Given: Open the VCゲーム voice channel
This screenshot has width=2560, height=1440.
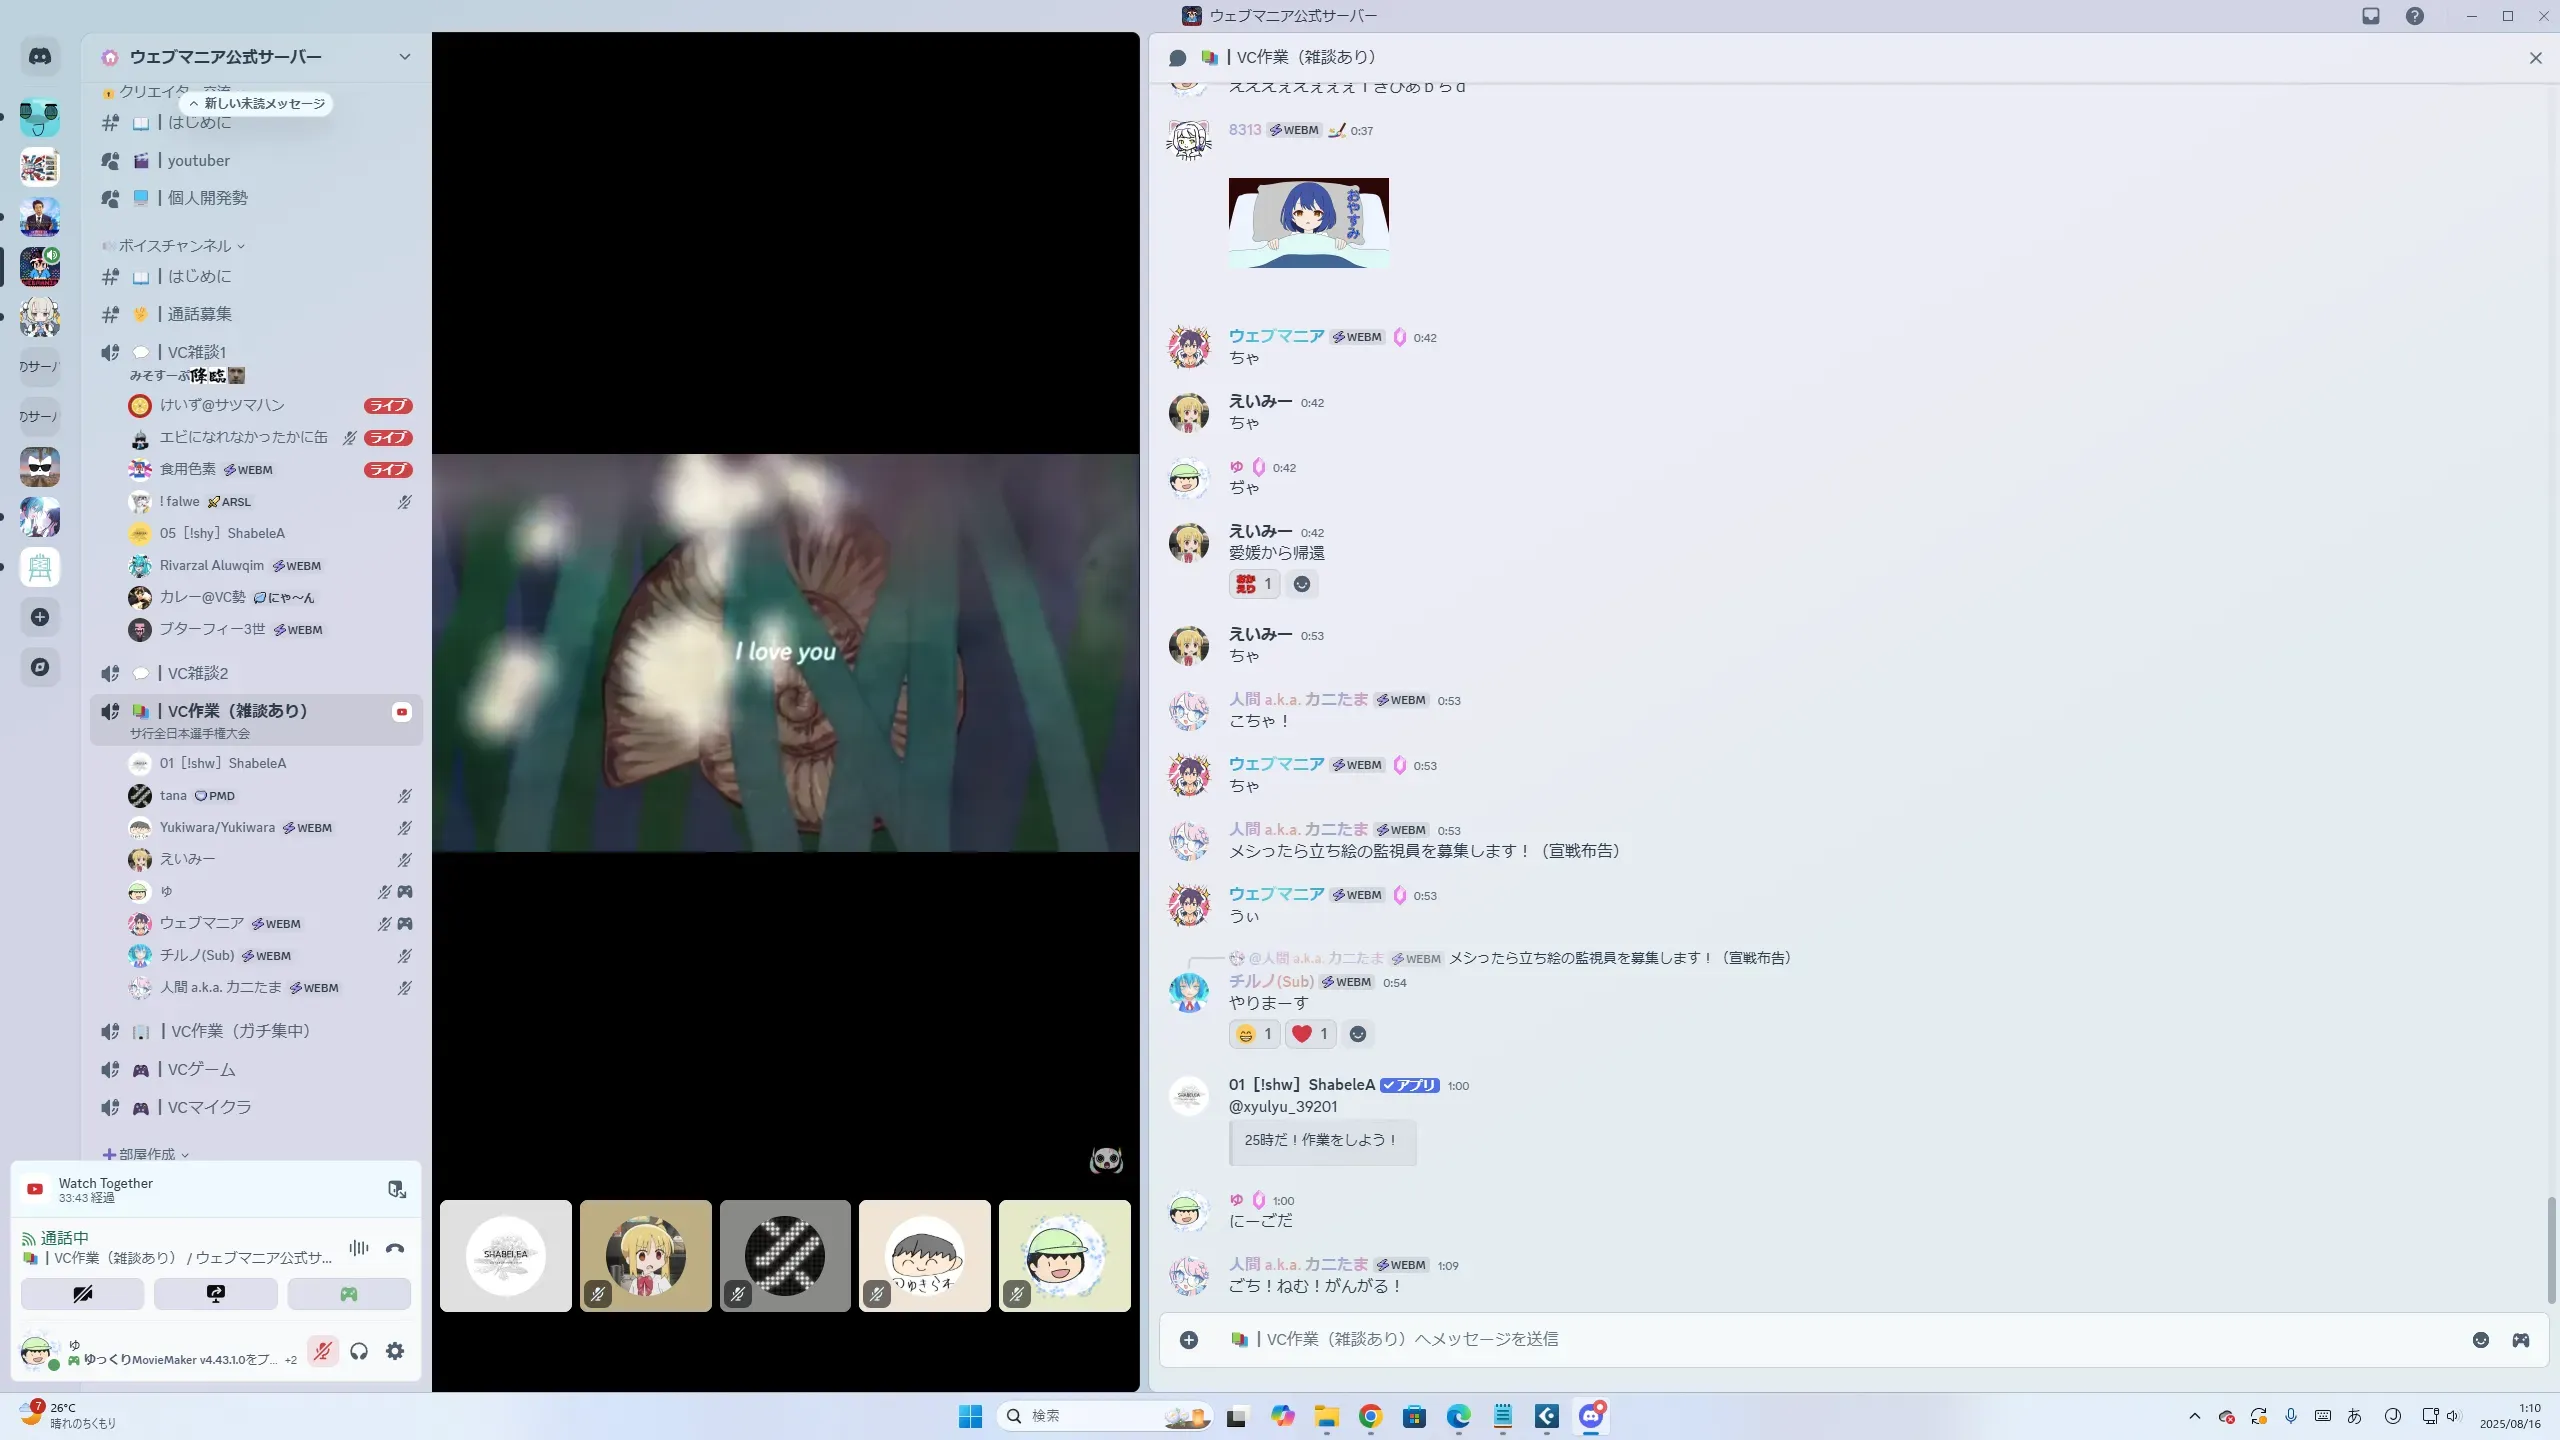Looking at the screenshot, I should coord(201,1070).
